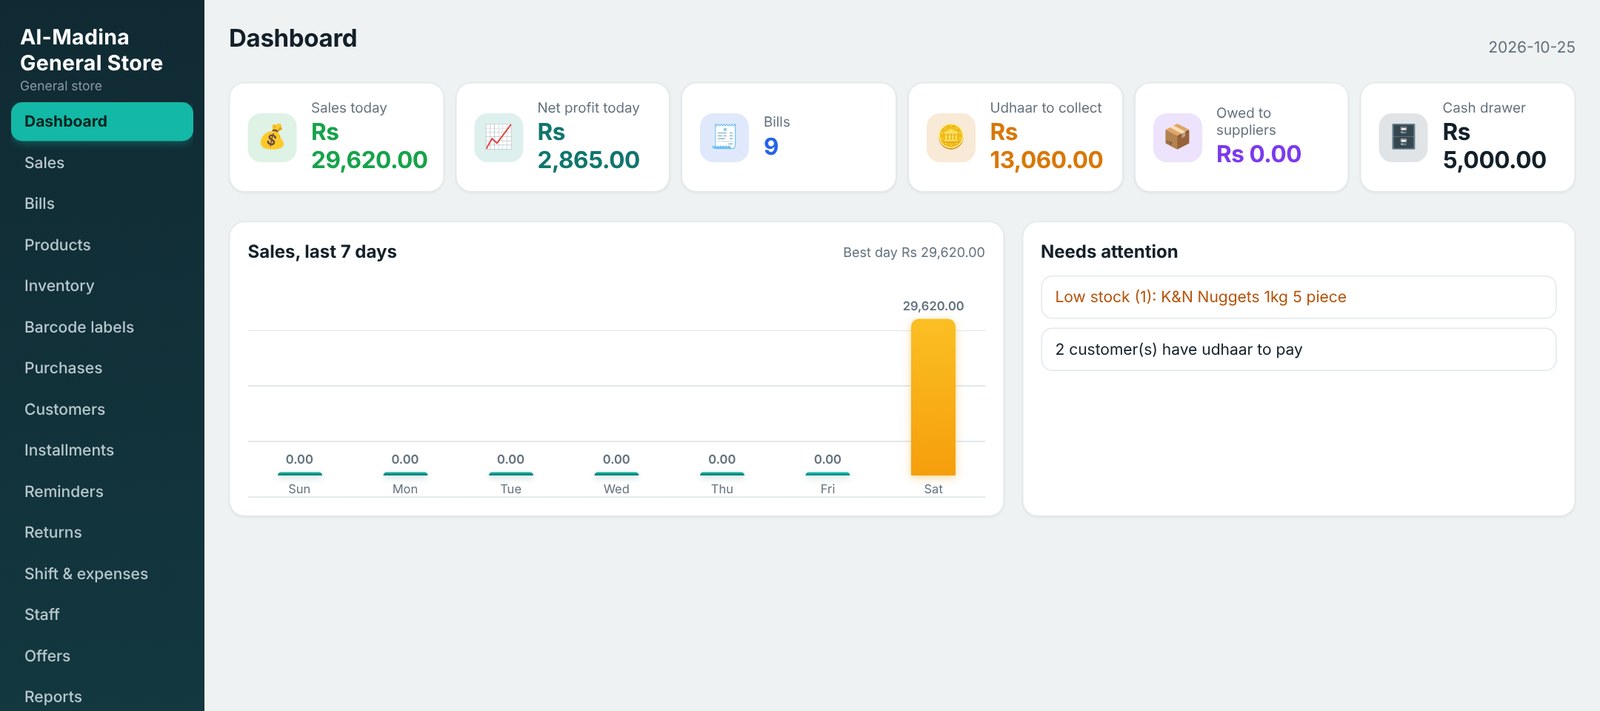Viewport: 1600px width, 711px height.
Task: Select Reminders in the sidebar
Action: (x=102, y=491)
